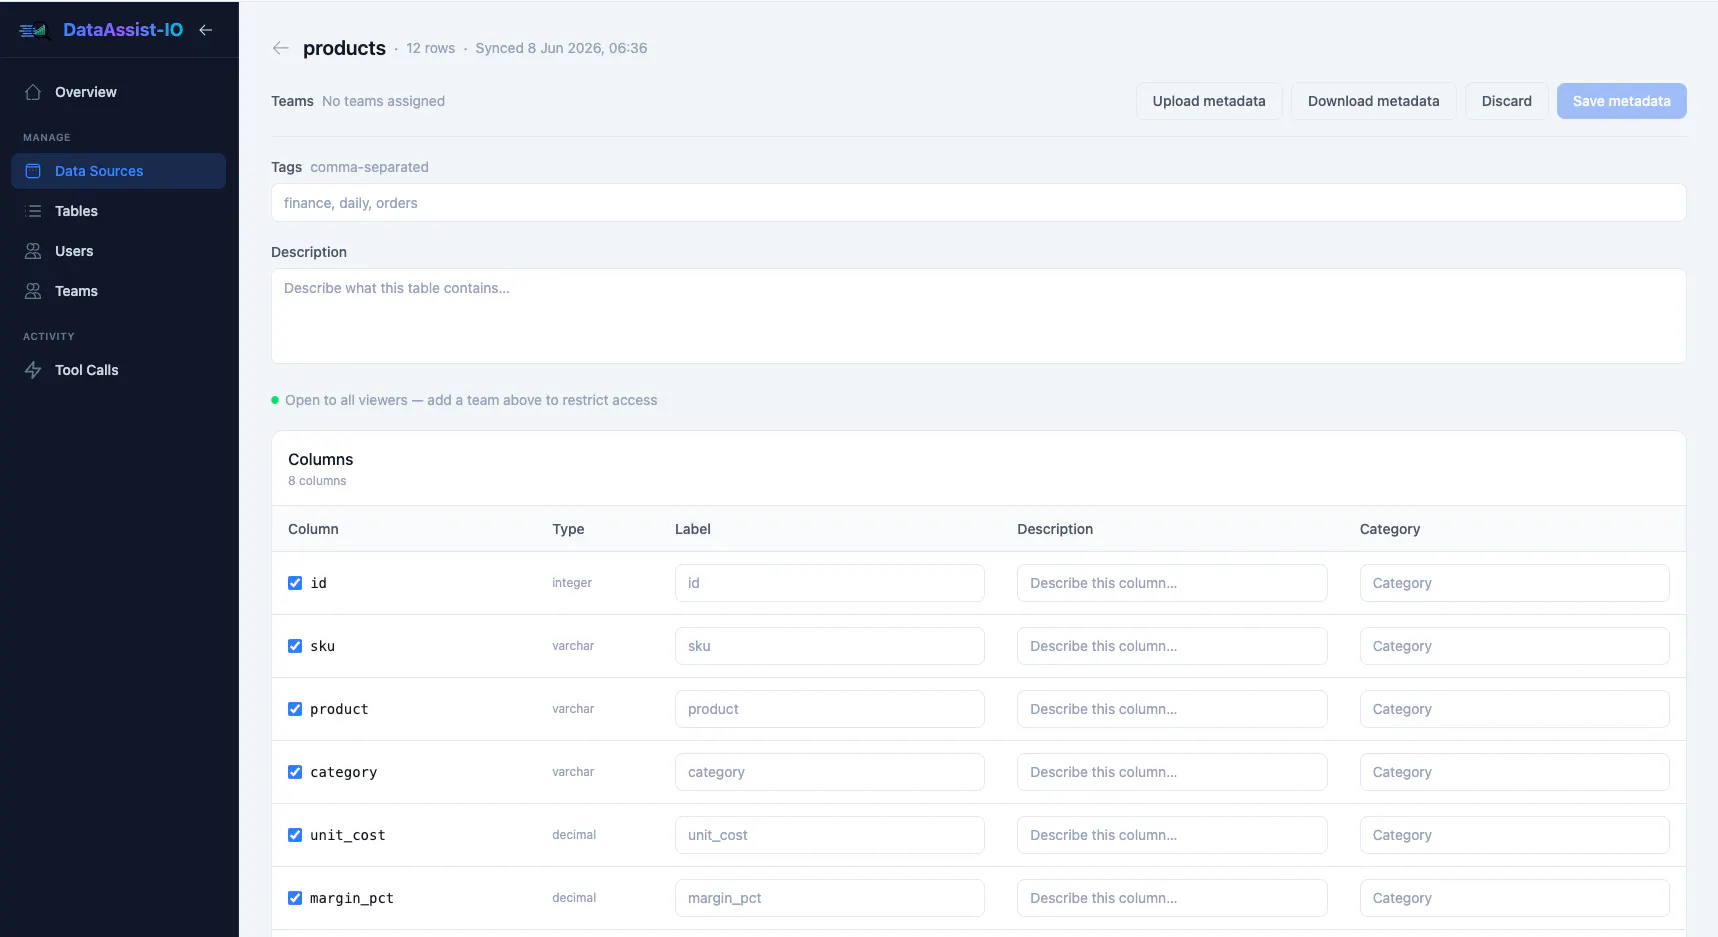Navigate to Users section
1718x937 pixels.
click(118, 251)
